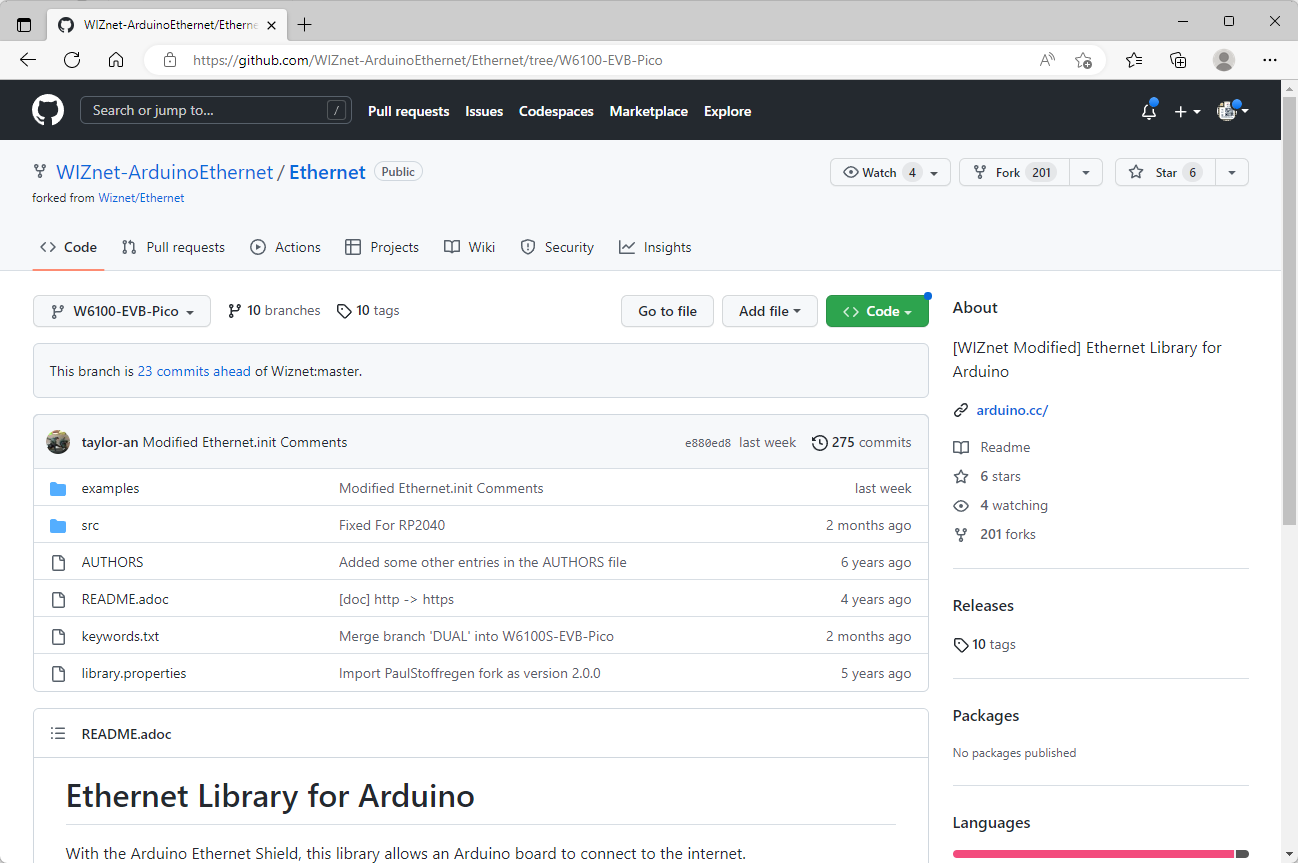This screenshot has width=1298, height=863.
Task: Open the Watch dropdown
Action: pyautogui.click(x=890, y=172)
